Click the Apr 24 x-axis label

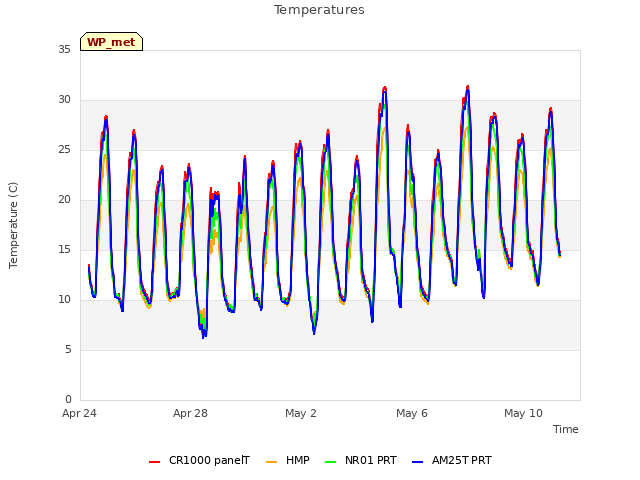click(x=79, y=413)
